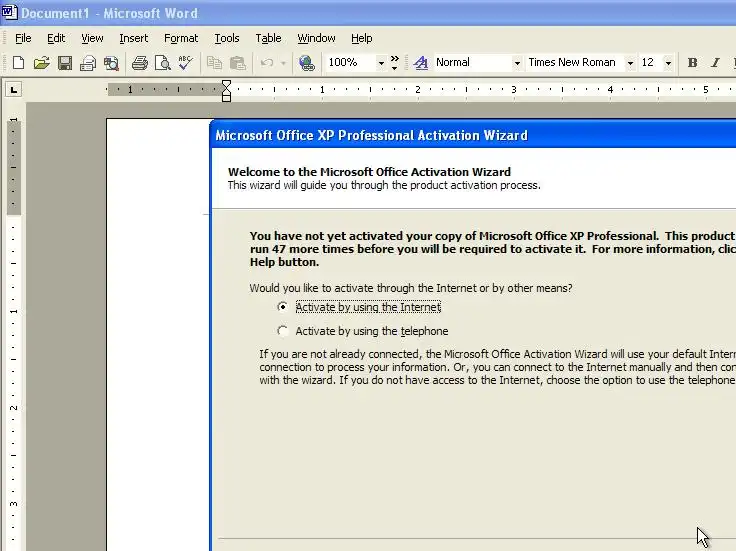The height and width of the screenshot is (551, 736).
Task: Toggle Italic formatting
Action: click(x=715, y=62)
